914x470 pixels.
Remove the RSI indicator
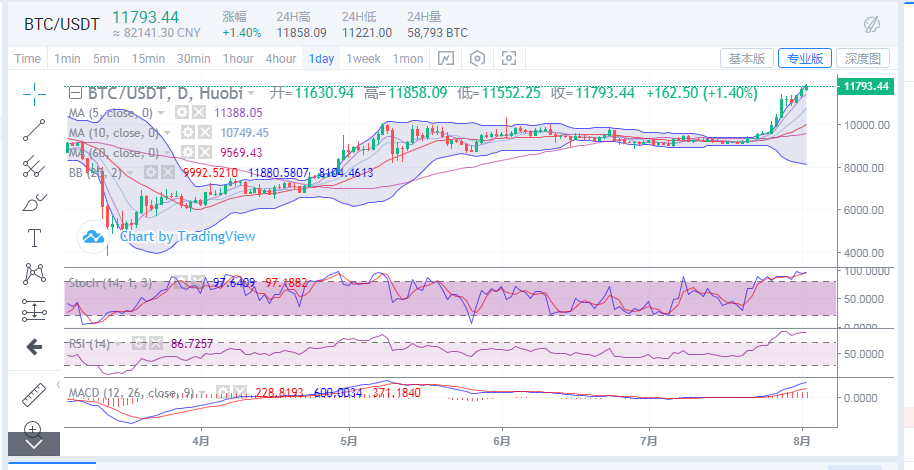coord(154,343)
